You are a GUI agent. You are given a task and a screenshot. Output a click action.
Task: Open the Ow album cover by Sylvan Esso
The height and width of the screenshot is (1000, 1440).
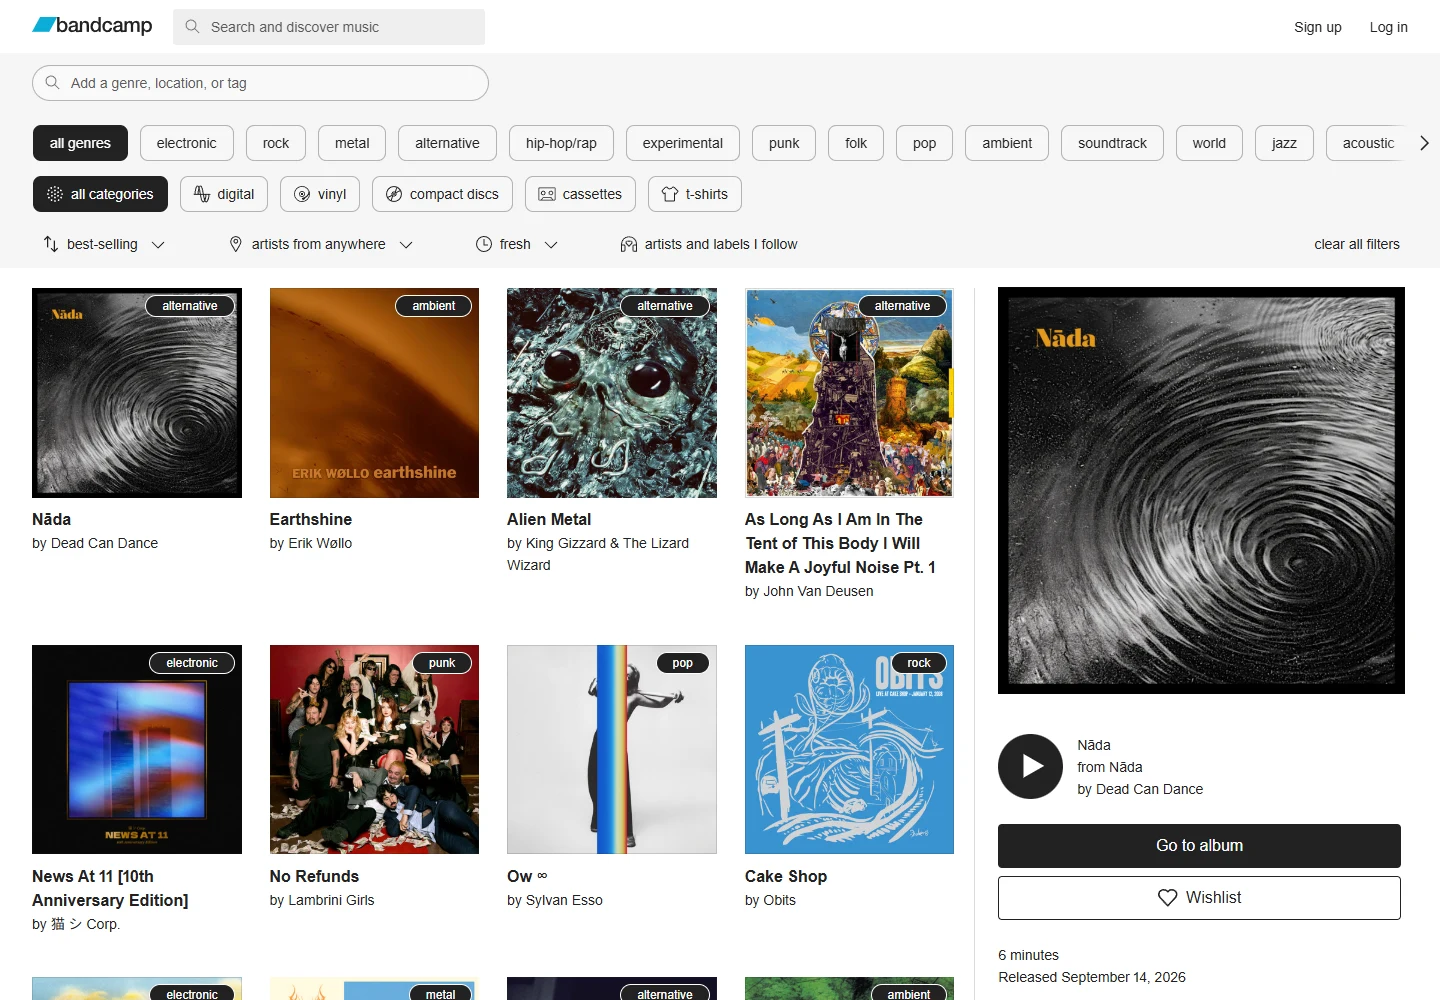click(612, 749)
